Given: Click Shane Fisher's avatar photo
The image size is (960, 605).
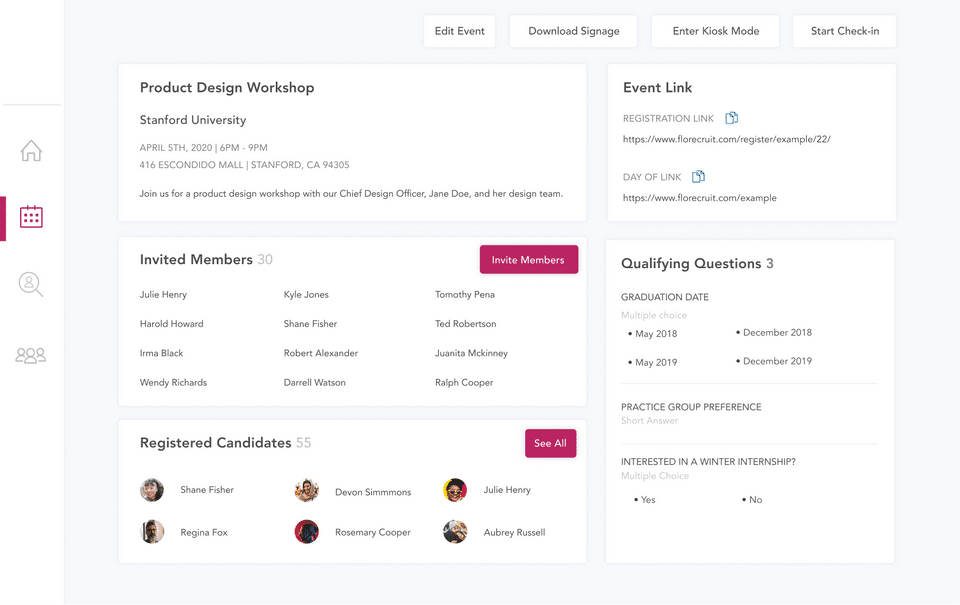Looking at the screenshot, I should pyautogui.click(x=152, y=490).
